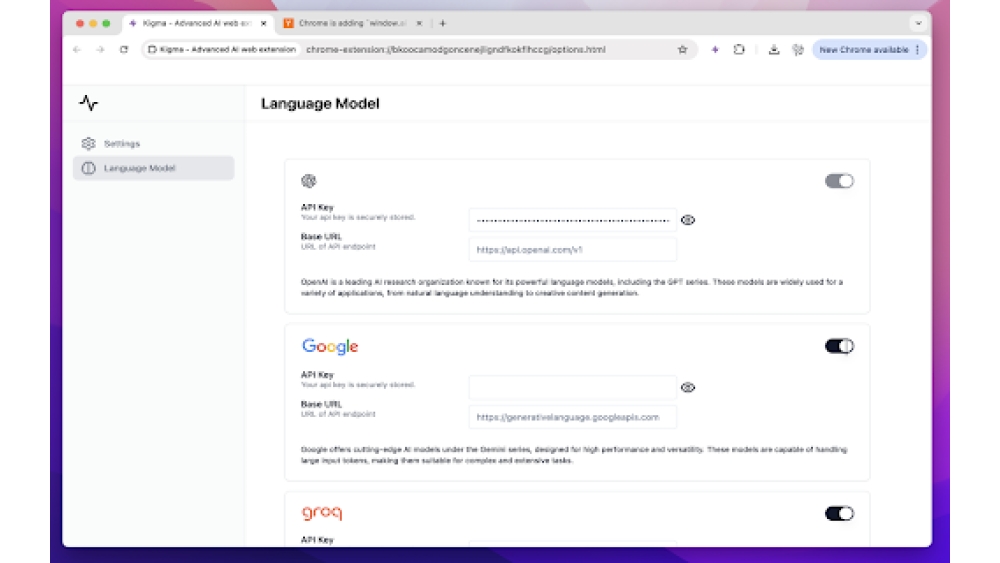Viewport: 1000px width, 563px height.
Task: Click the Kigma extension sparkle icon in toolbar
Action: coord(715,50)
